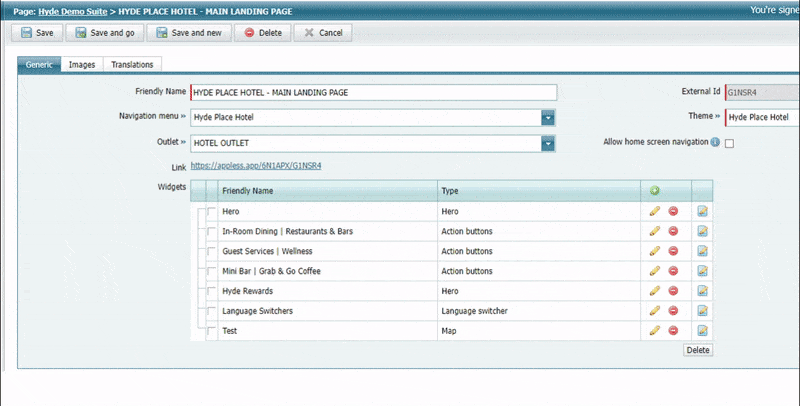Remove Language Switchers red icon
The height and width of the screenshot is (406, 800).
[x=673, y=311]
